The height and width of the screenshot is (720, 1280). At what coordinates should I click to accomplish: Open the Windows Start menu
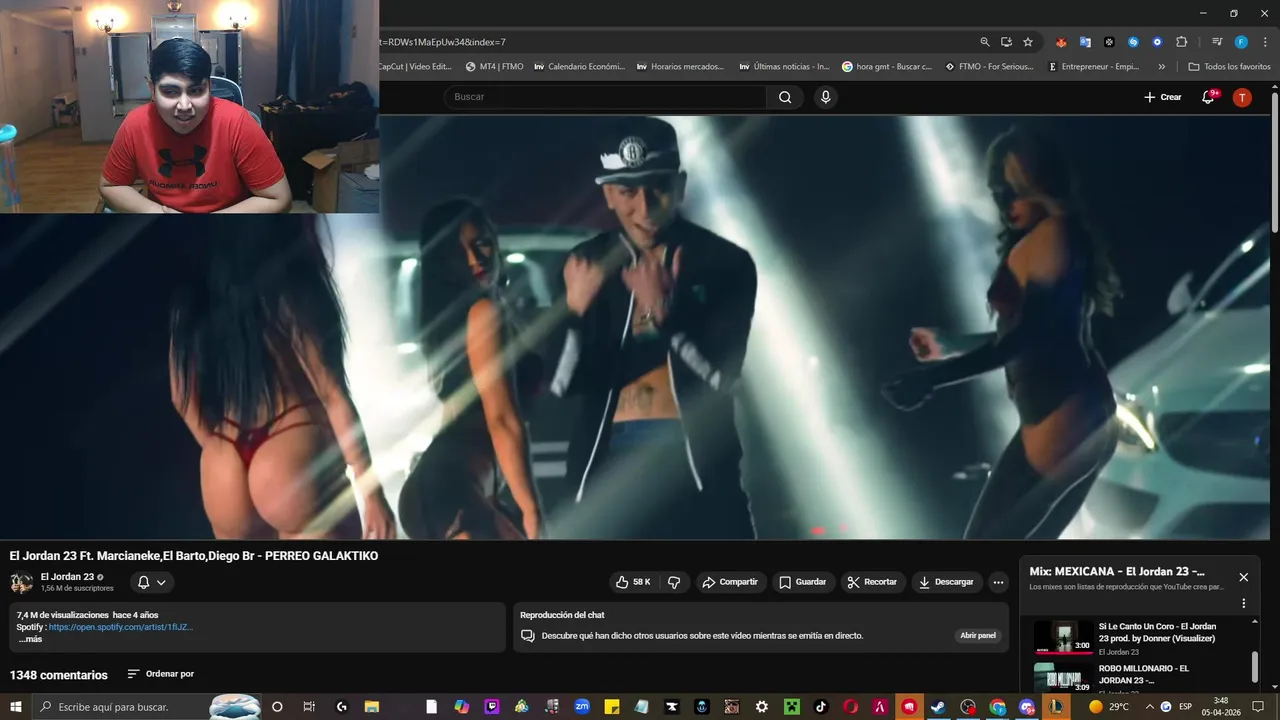coord(15,707)
